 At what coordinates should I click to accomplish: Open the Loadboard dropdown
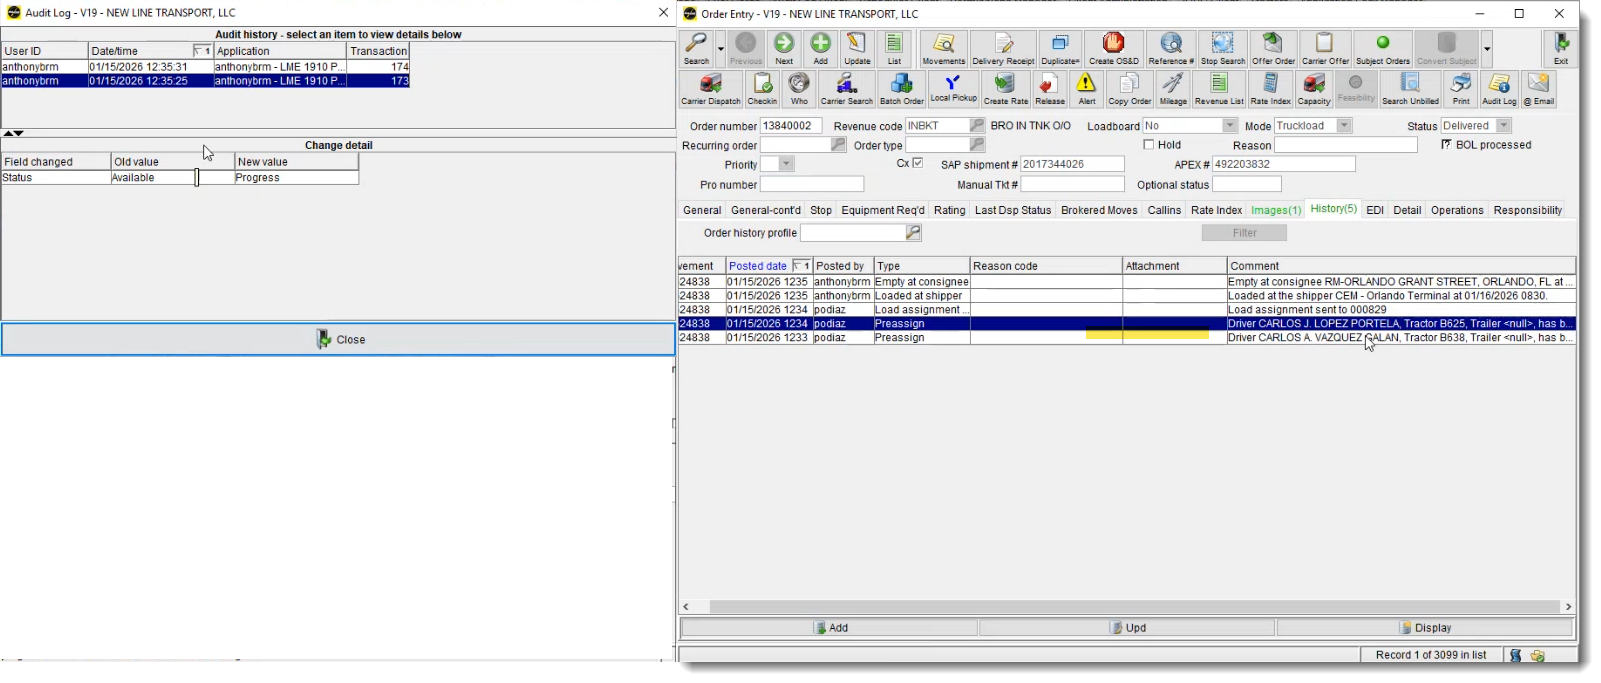pos(1230,126)
